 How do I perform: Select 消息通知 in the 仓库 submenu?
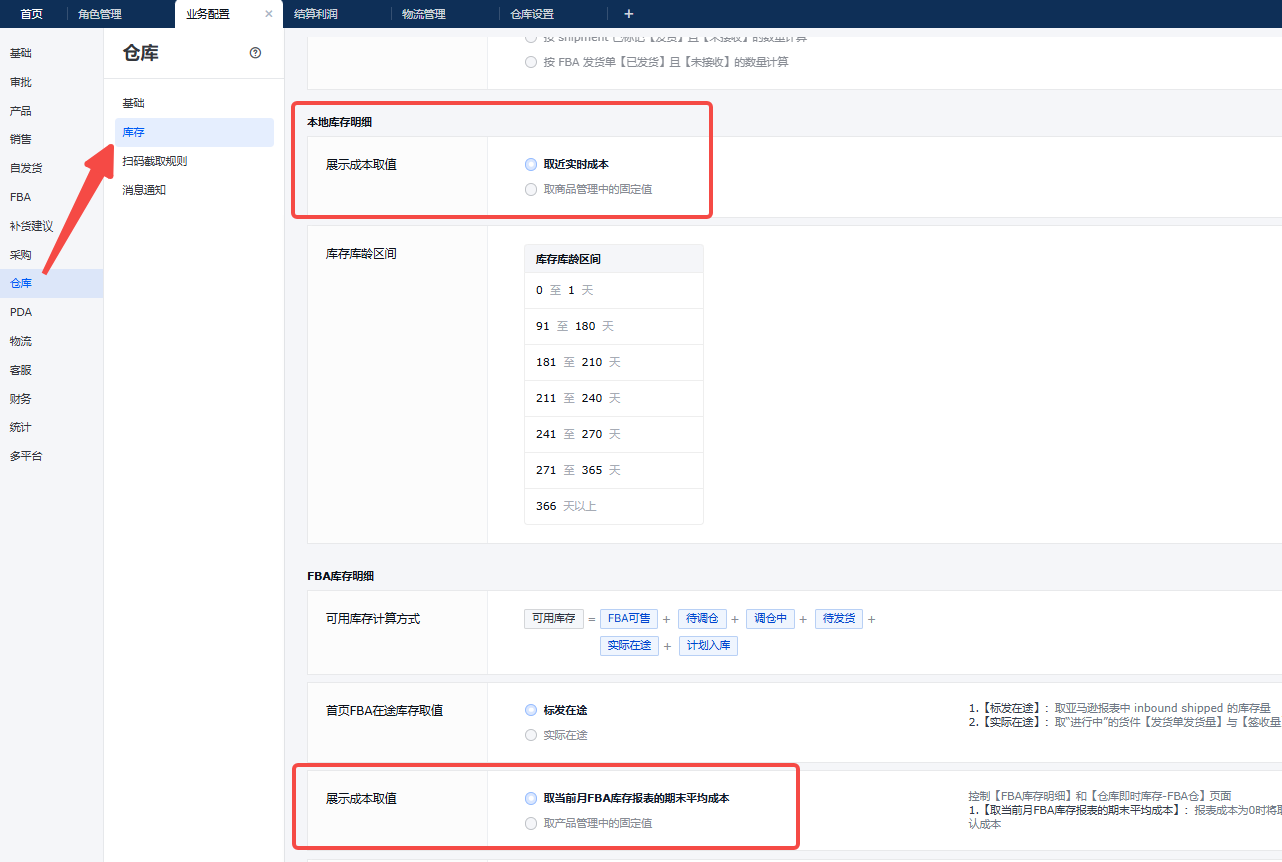click(144, 190)
